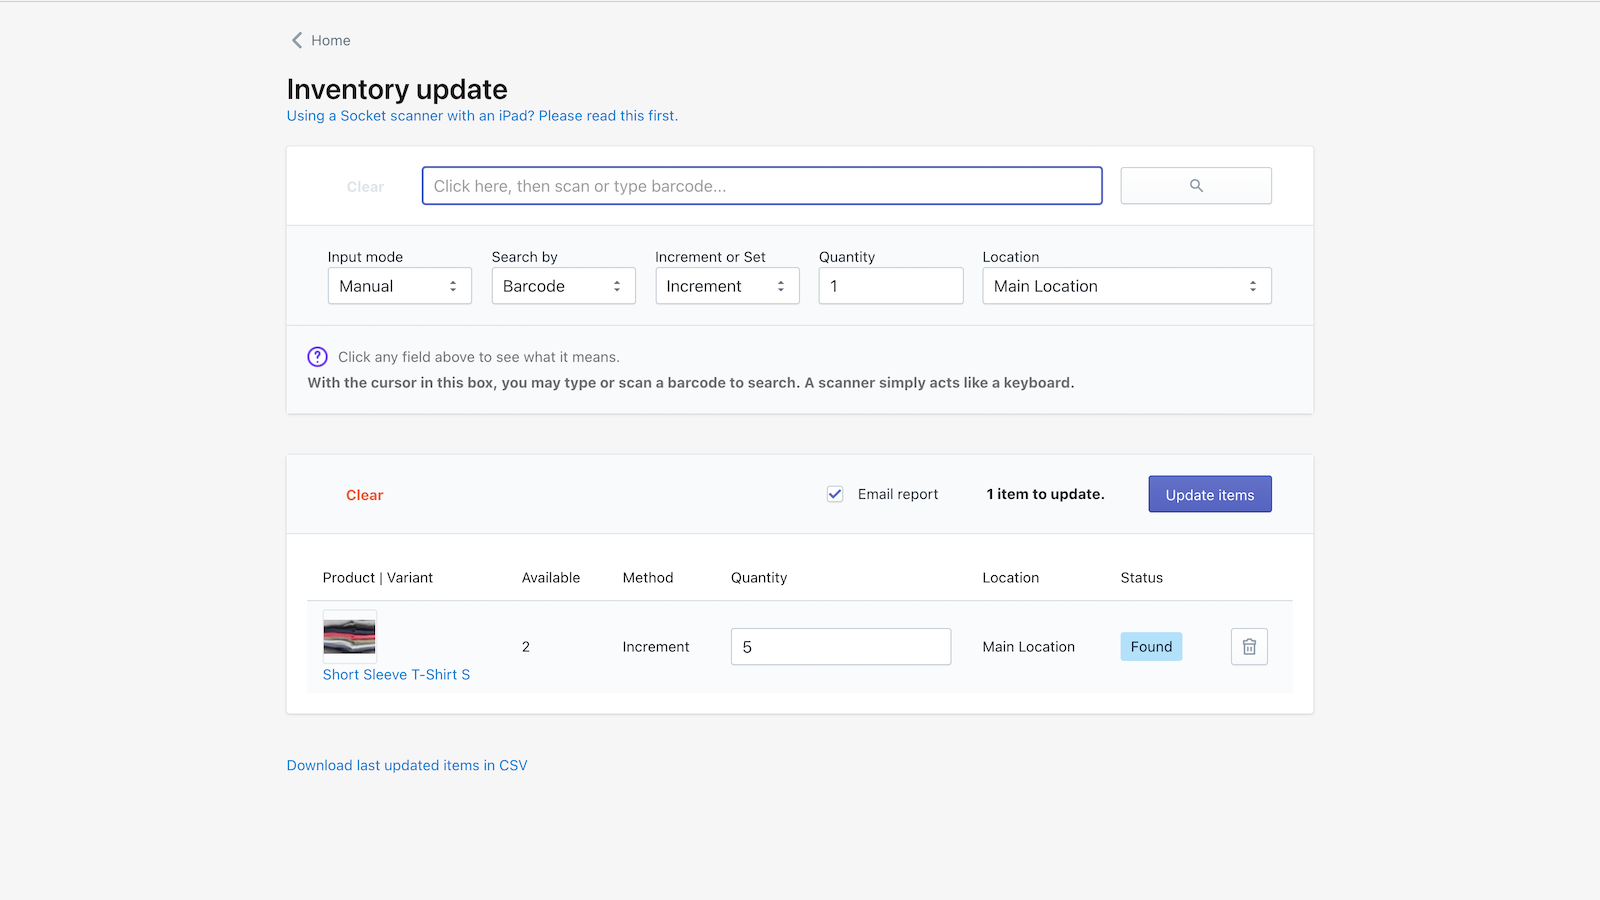Open the Short Sleeve T-Shirt S product link

(x=396, y=675)
